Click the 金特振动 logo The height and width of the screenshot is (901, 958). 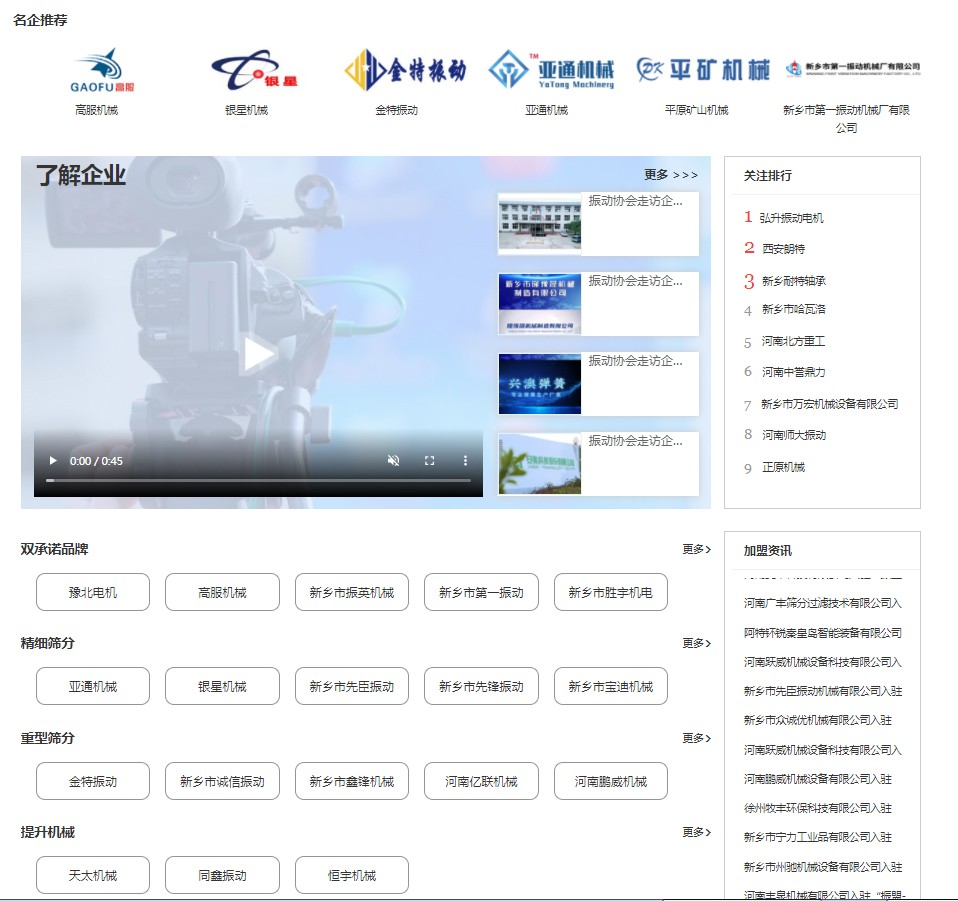pos(405,70)
